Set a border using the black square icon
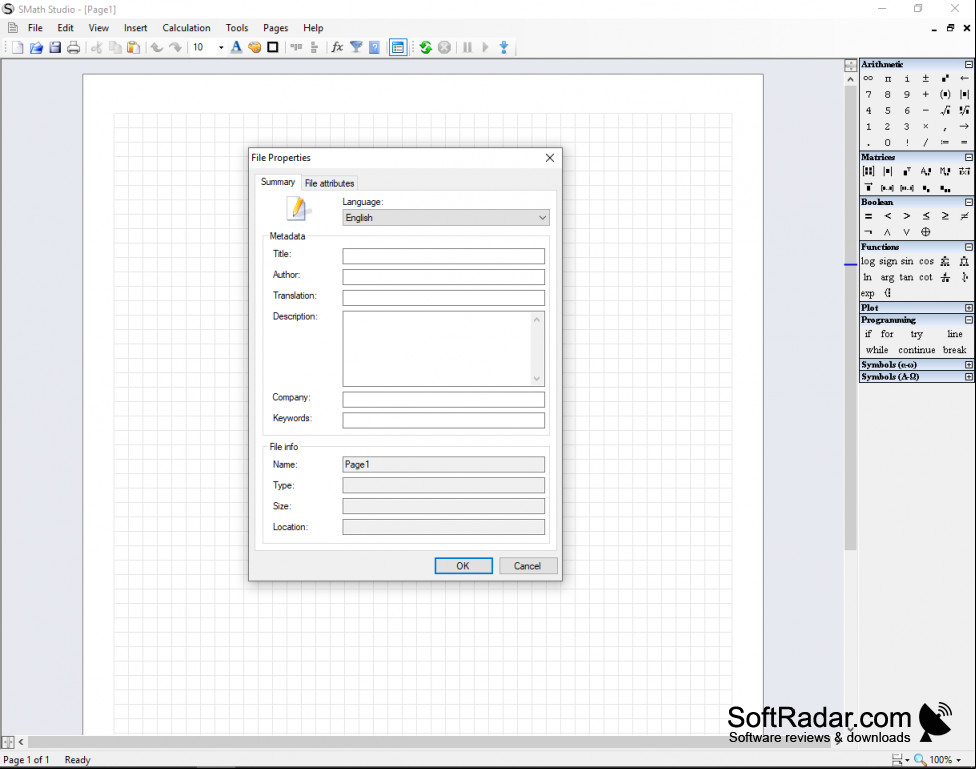Screen dimensions: 976x769 pos(273,47)
